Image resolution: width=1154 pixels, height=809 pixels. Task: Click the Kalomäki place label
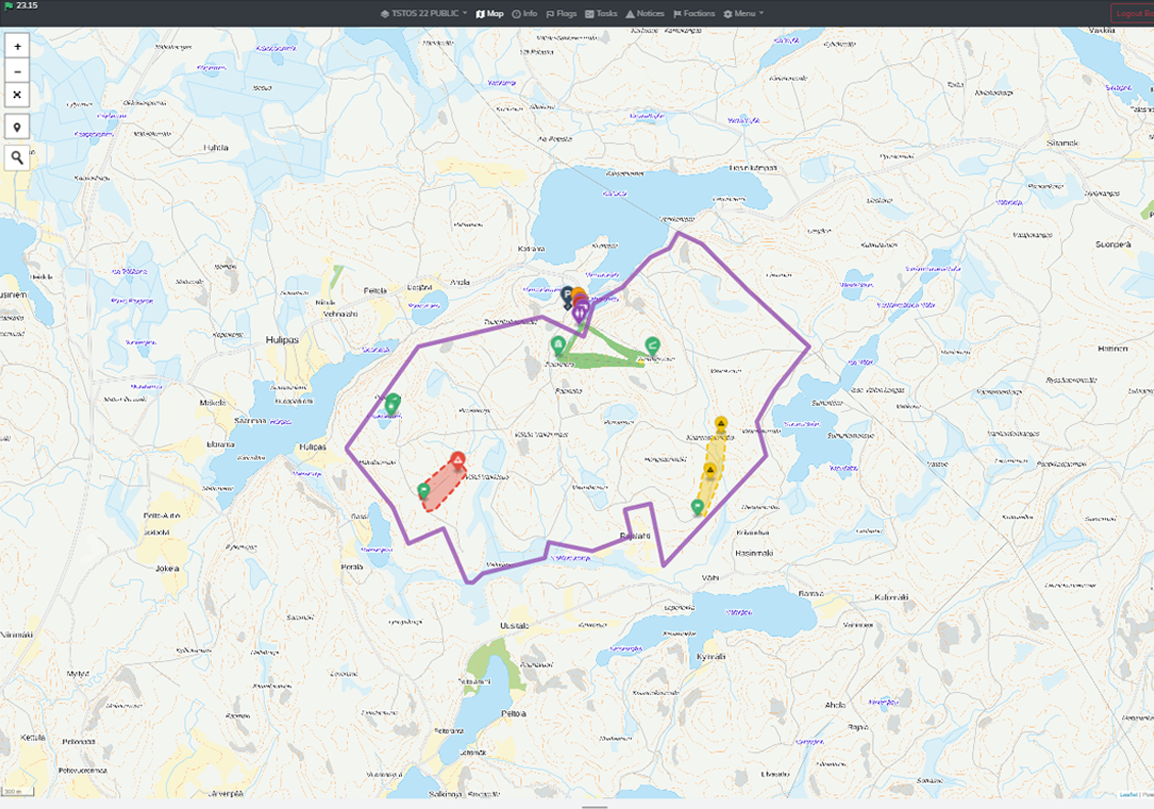(x=891, y=597)
